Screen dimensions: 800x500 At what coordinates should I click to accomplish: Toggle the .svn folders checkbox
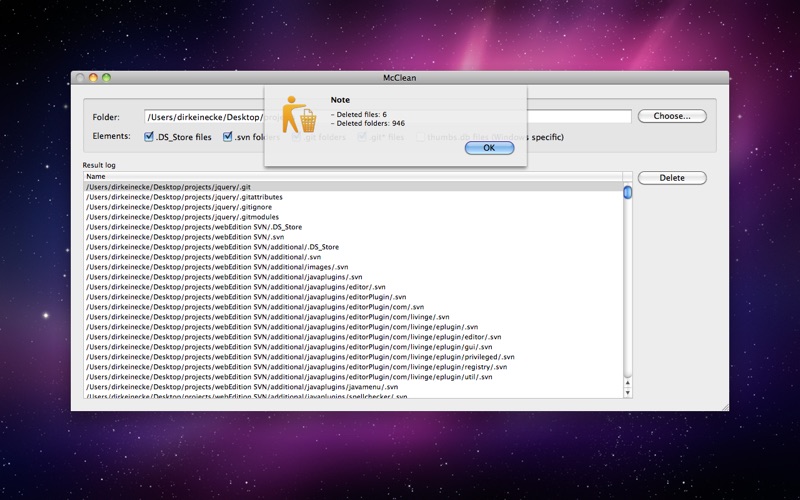[228, 137]
